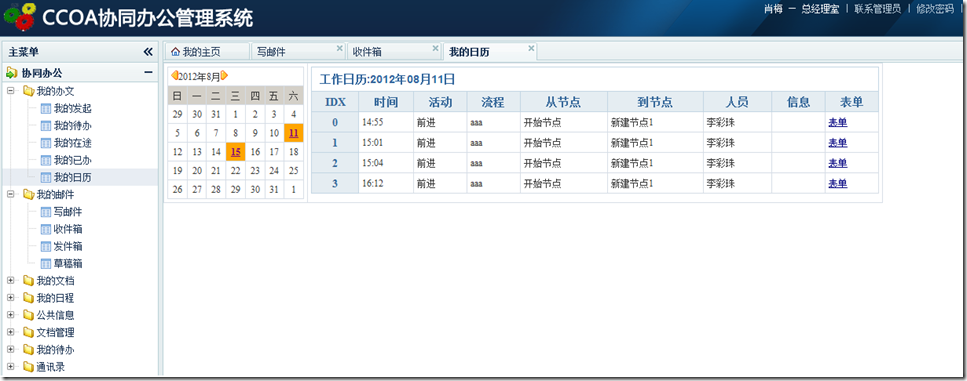Open 收件箱 from the sidebar tree
This screenshot has width=967, height=381.
pyautogui.click(x=68, y=229)
